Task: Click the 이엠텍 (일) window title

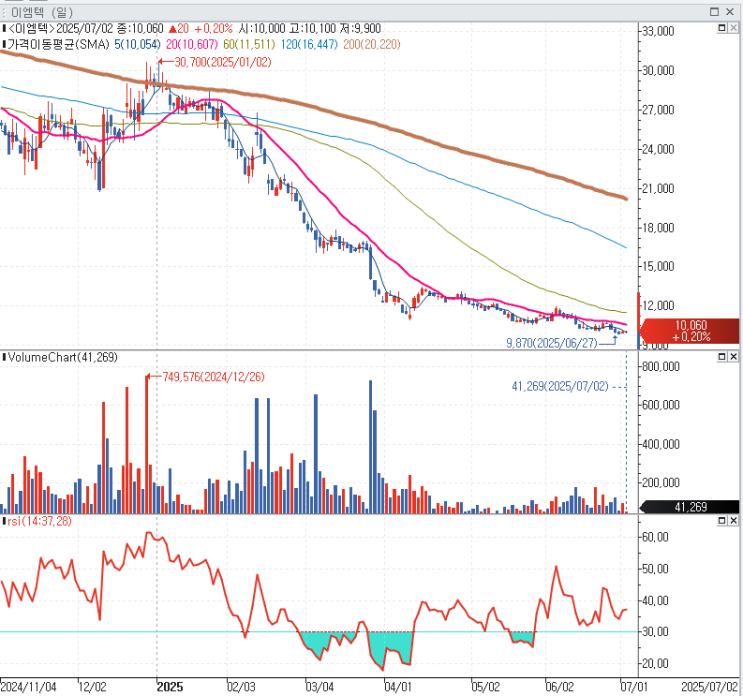Action: click(42, 12)
